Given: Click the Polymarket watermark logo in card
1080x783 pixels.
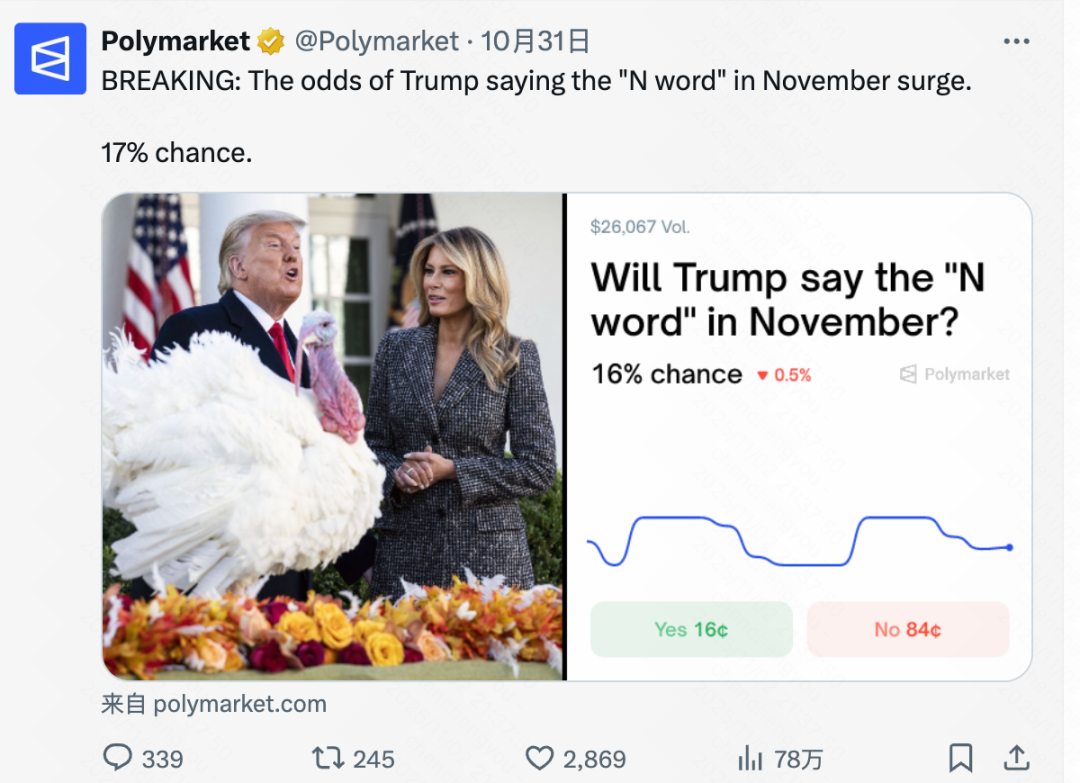Looking at the screenshot, I should (x=955, y=374).
